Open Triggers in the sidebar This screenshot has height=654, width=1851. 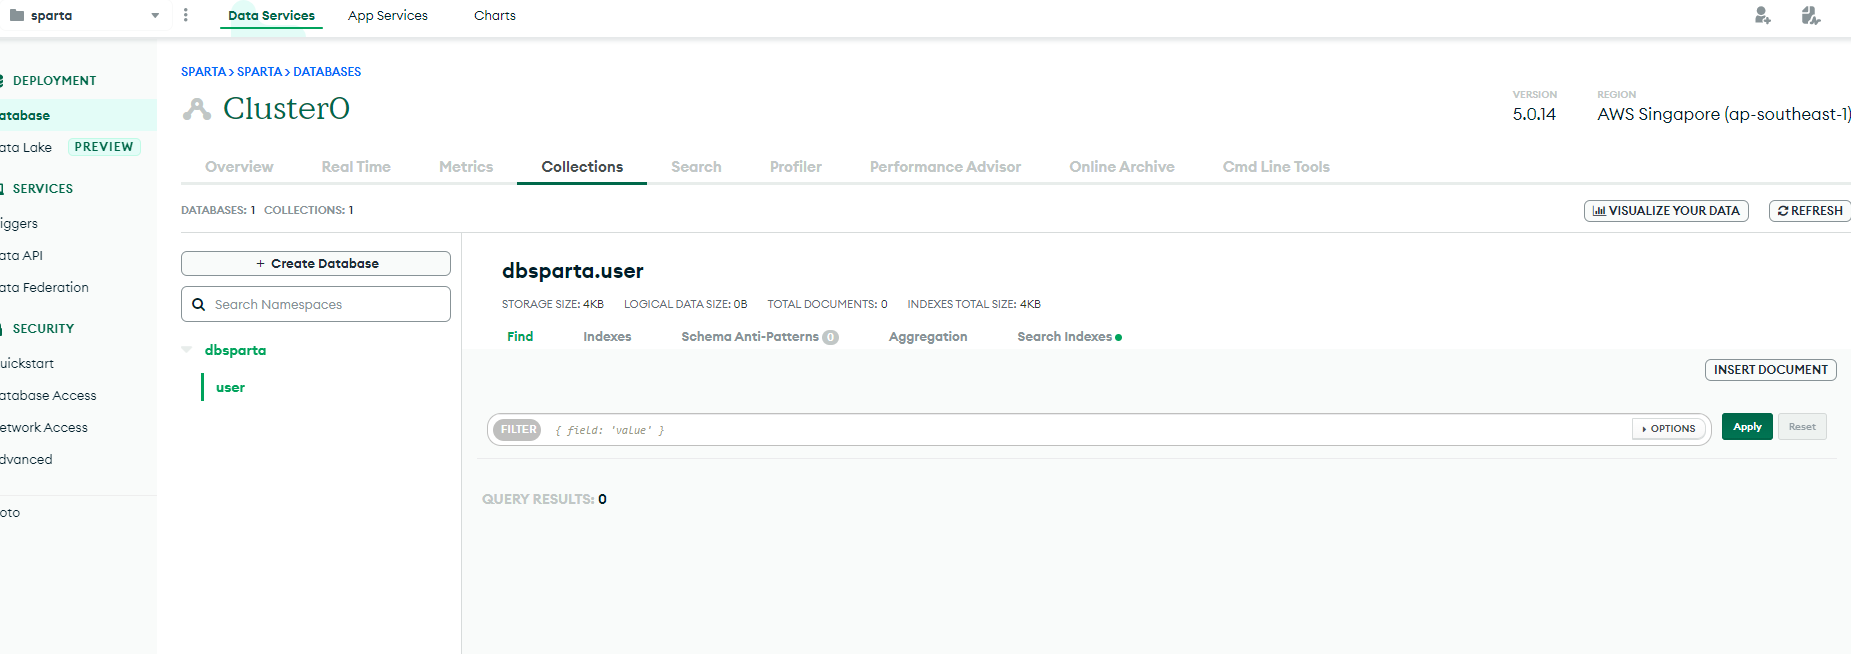19,224
